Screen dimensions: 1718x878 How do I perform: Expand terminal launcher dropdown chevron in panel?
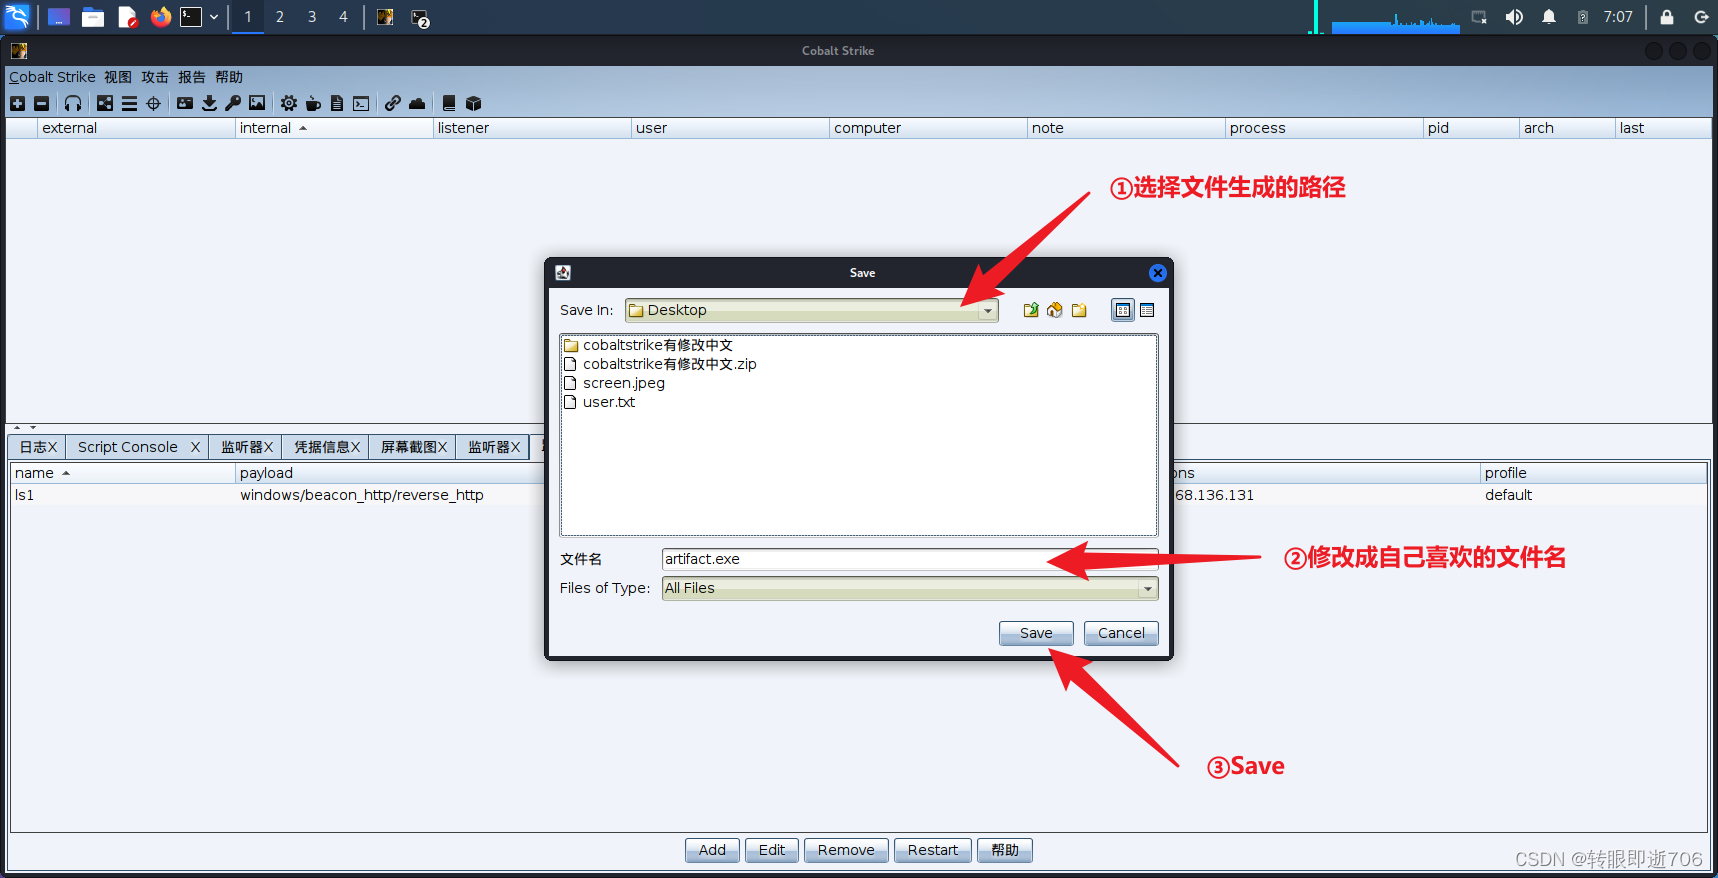click(214, 17)
